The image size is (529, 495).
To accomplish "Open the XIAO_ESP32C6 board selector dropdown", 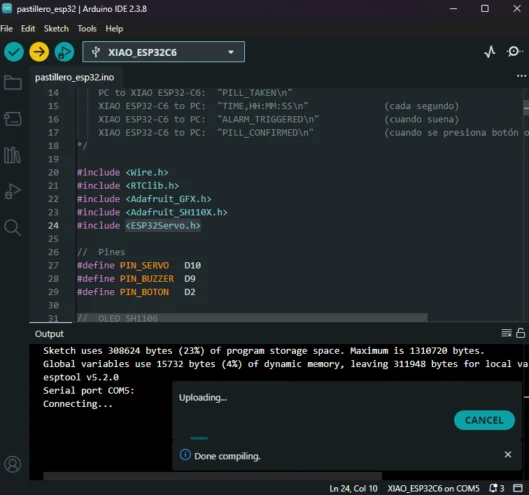I will [163, 52].
